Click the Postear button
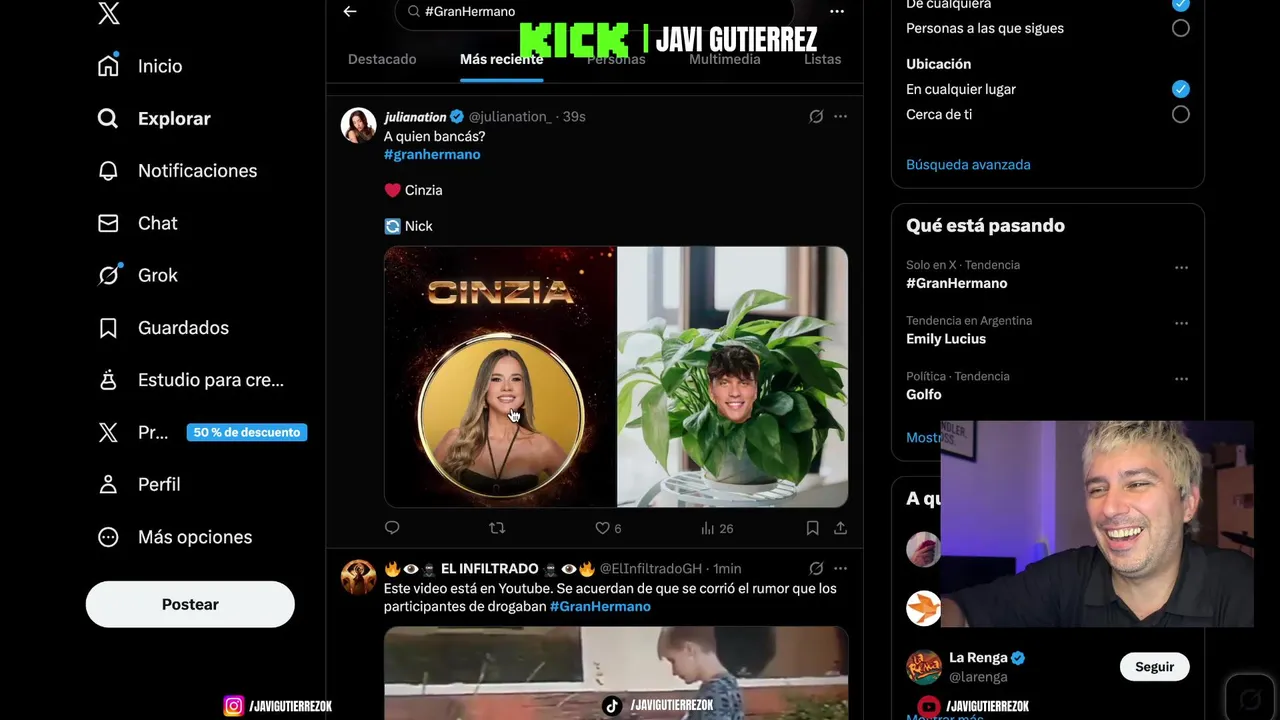Screen dimensions: 1280x720 (x=190, y=604)
